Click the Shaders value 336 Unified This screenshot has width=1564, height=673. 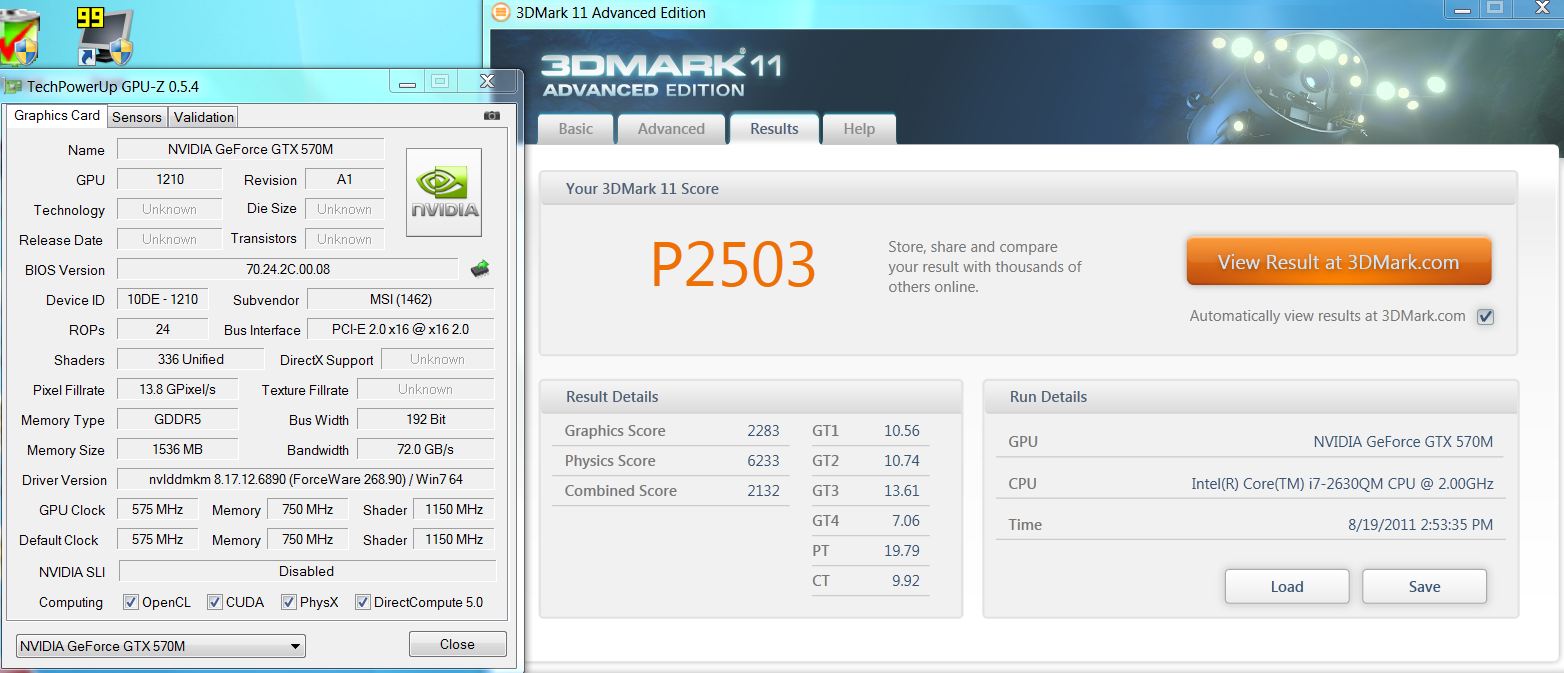click(191, 359)
